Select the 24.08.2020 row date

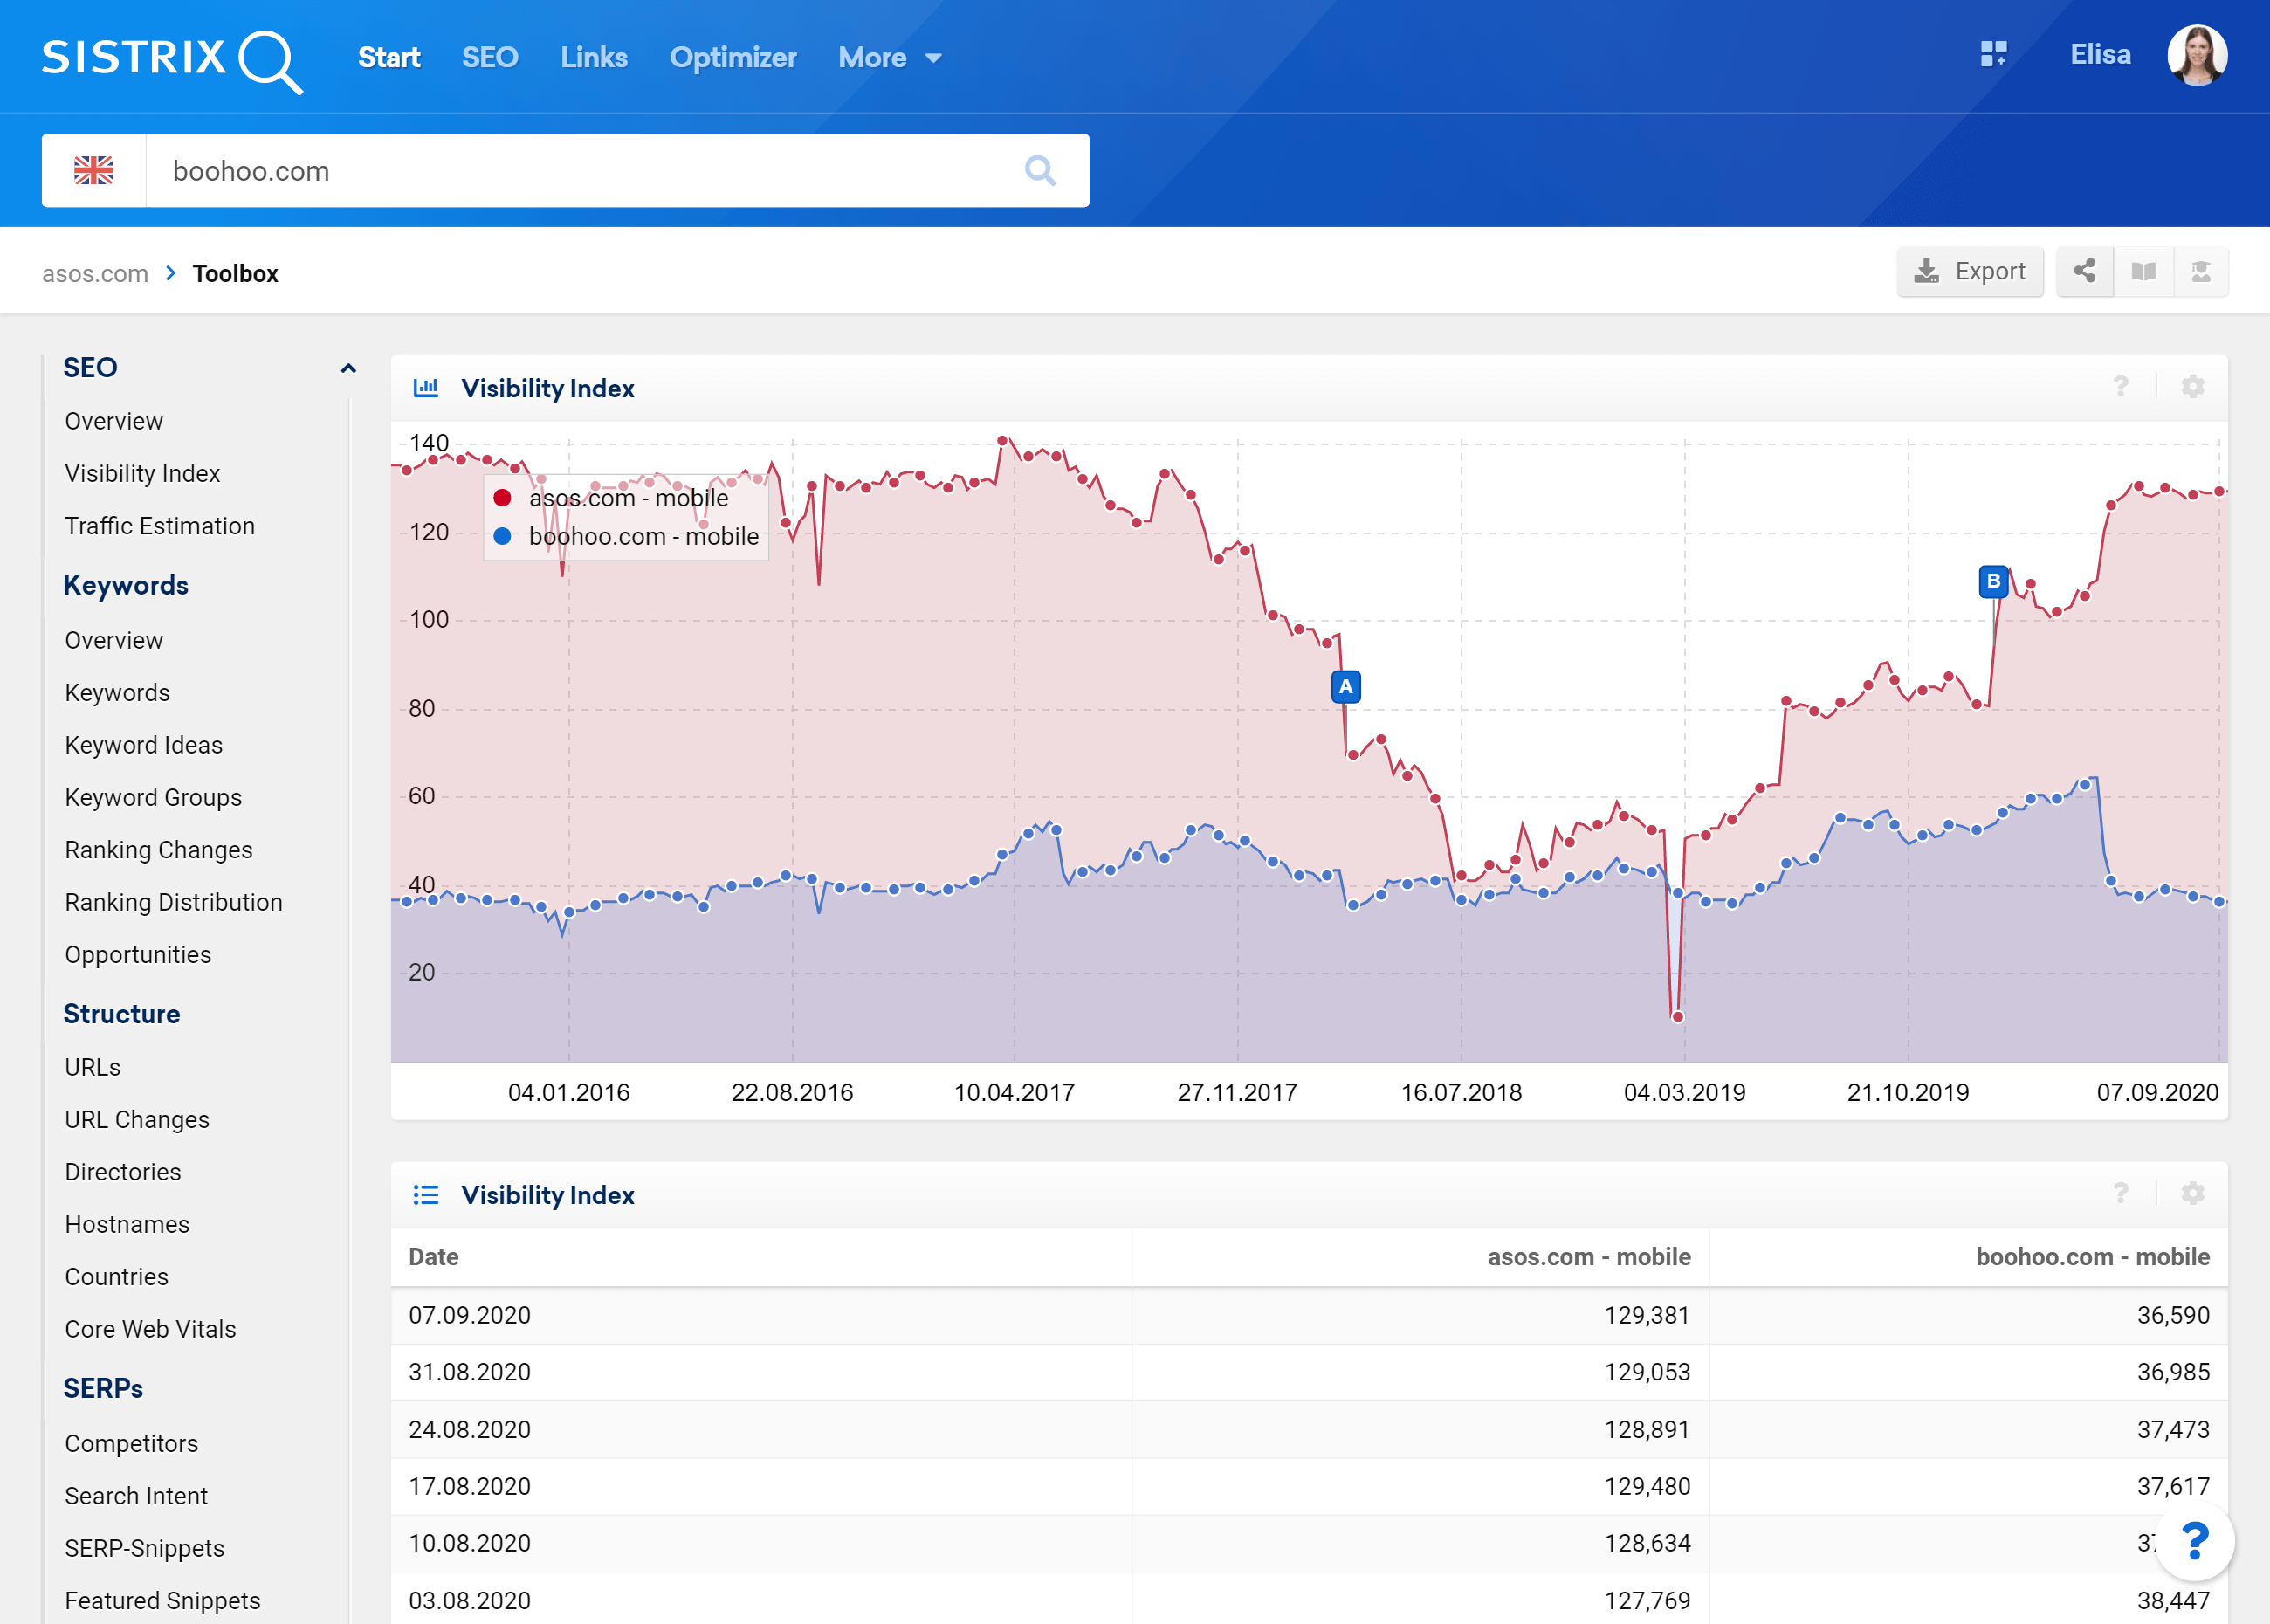[470, 1429]
